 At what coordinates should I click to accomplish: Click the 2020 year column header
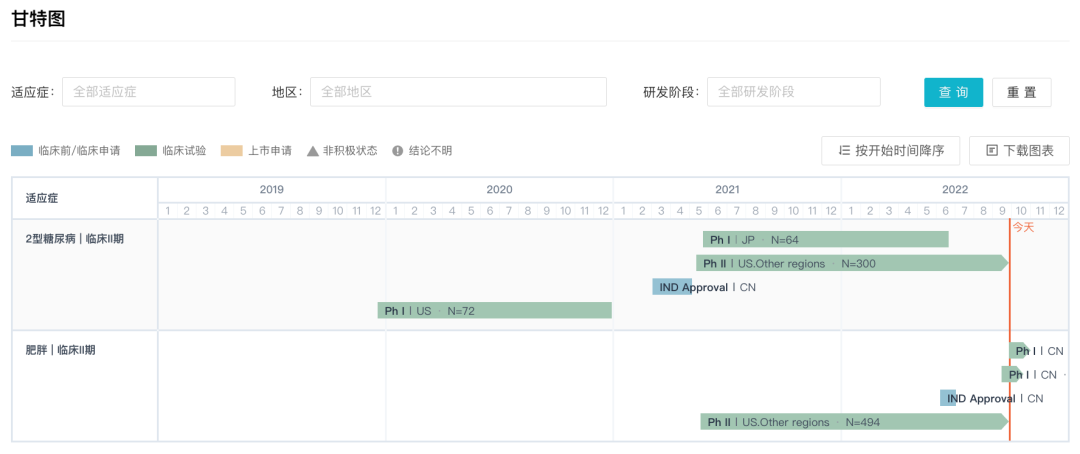(499, 189)
